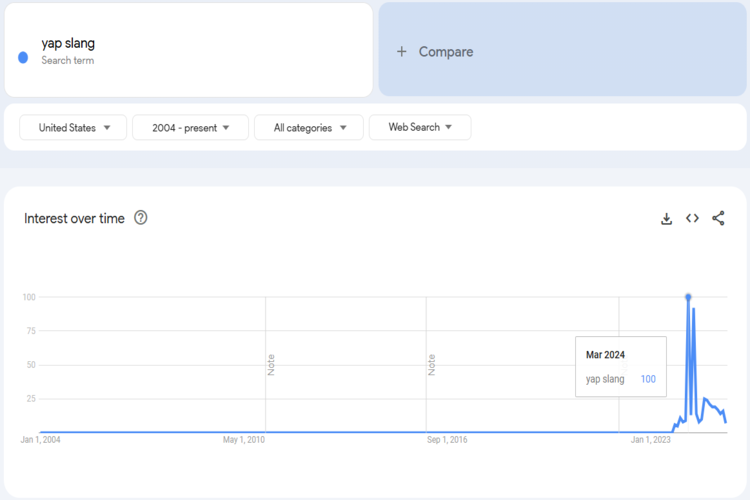Screen dimensions: 750x500
Task: Click the tooltip value 100
Action: point(648,379)
